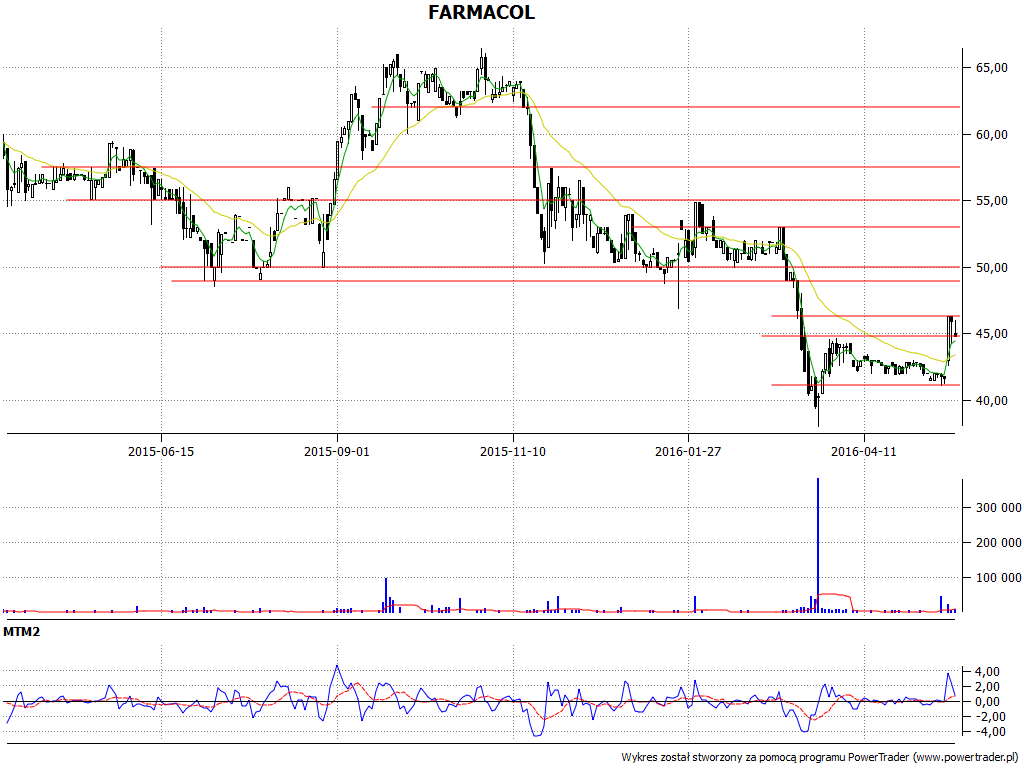Click the 2016-01-27 date label
Screen dimensions: 1024x768
click(688, 451)
